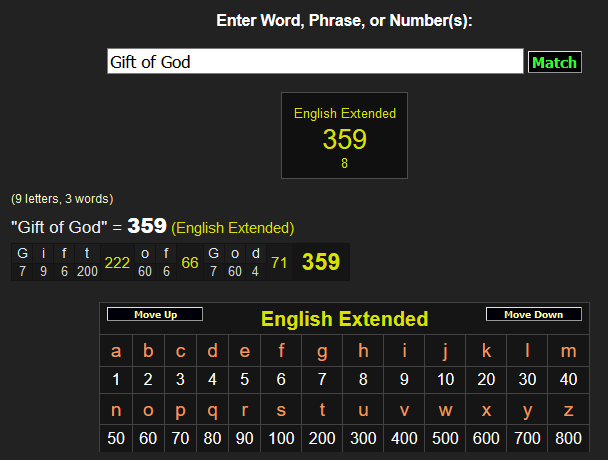Select letter 'm' in cipher chart
Screen dimensions: 608x460
569,351
